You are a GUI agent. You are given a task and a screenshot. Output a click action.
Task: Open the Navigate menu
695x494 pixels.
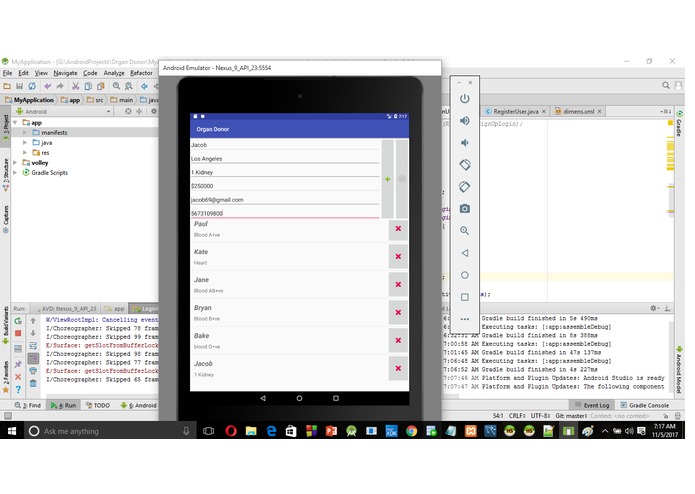(65, 73)
